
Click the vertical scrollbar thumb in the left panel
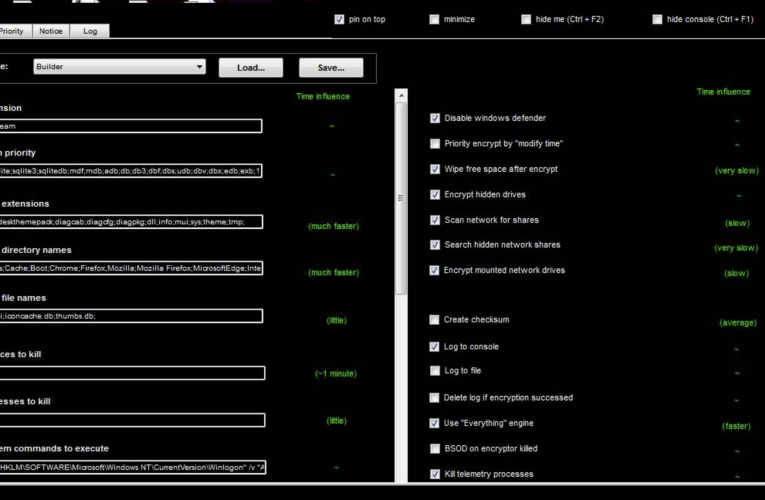(x=401, y=198)
